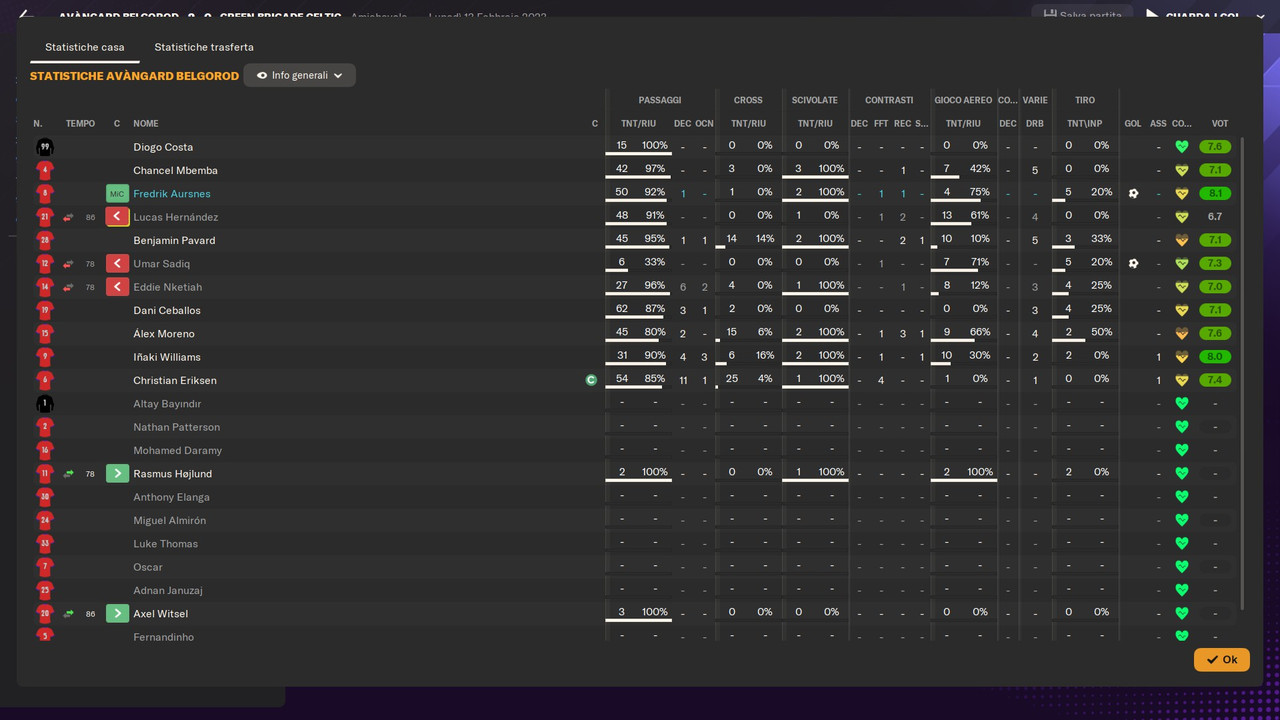Select player name Dani Ceballos
This screenshot has height=720, width=1280.
click(166, 311)
